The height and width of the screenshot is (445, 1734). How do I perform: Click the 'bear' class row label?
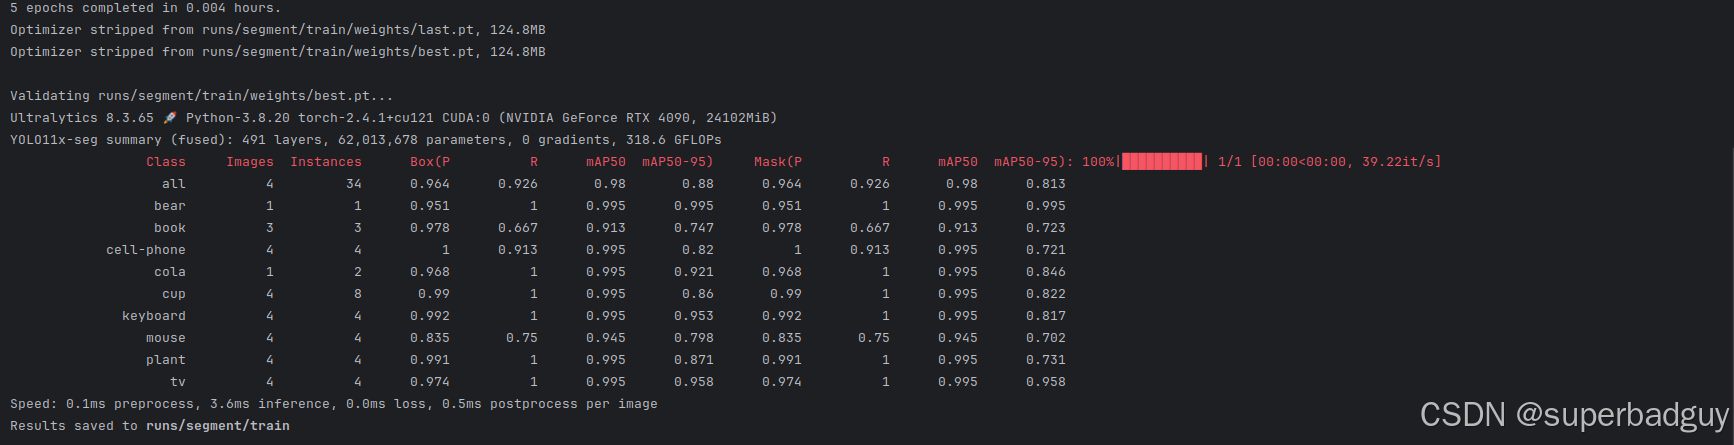[x=170, y=206]
